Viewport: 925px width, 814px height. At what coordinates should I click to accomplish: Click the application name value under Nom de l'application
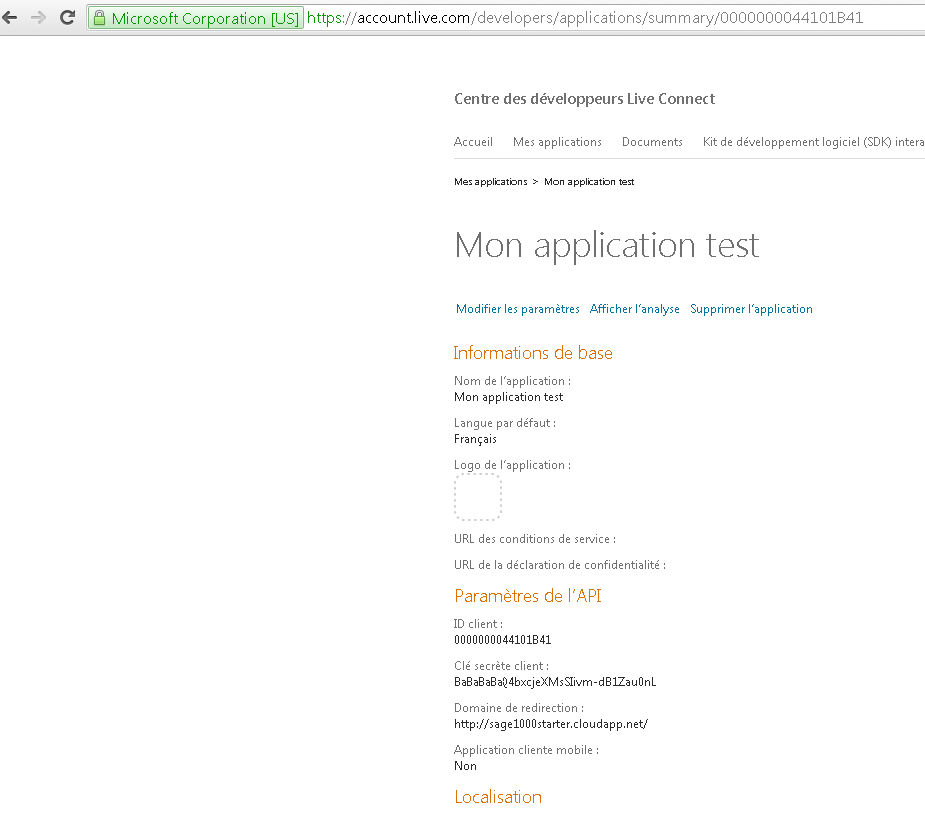[x=508, y=397]
